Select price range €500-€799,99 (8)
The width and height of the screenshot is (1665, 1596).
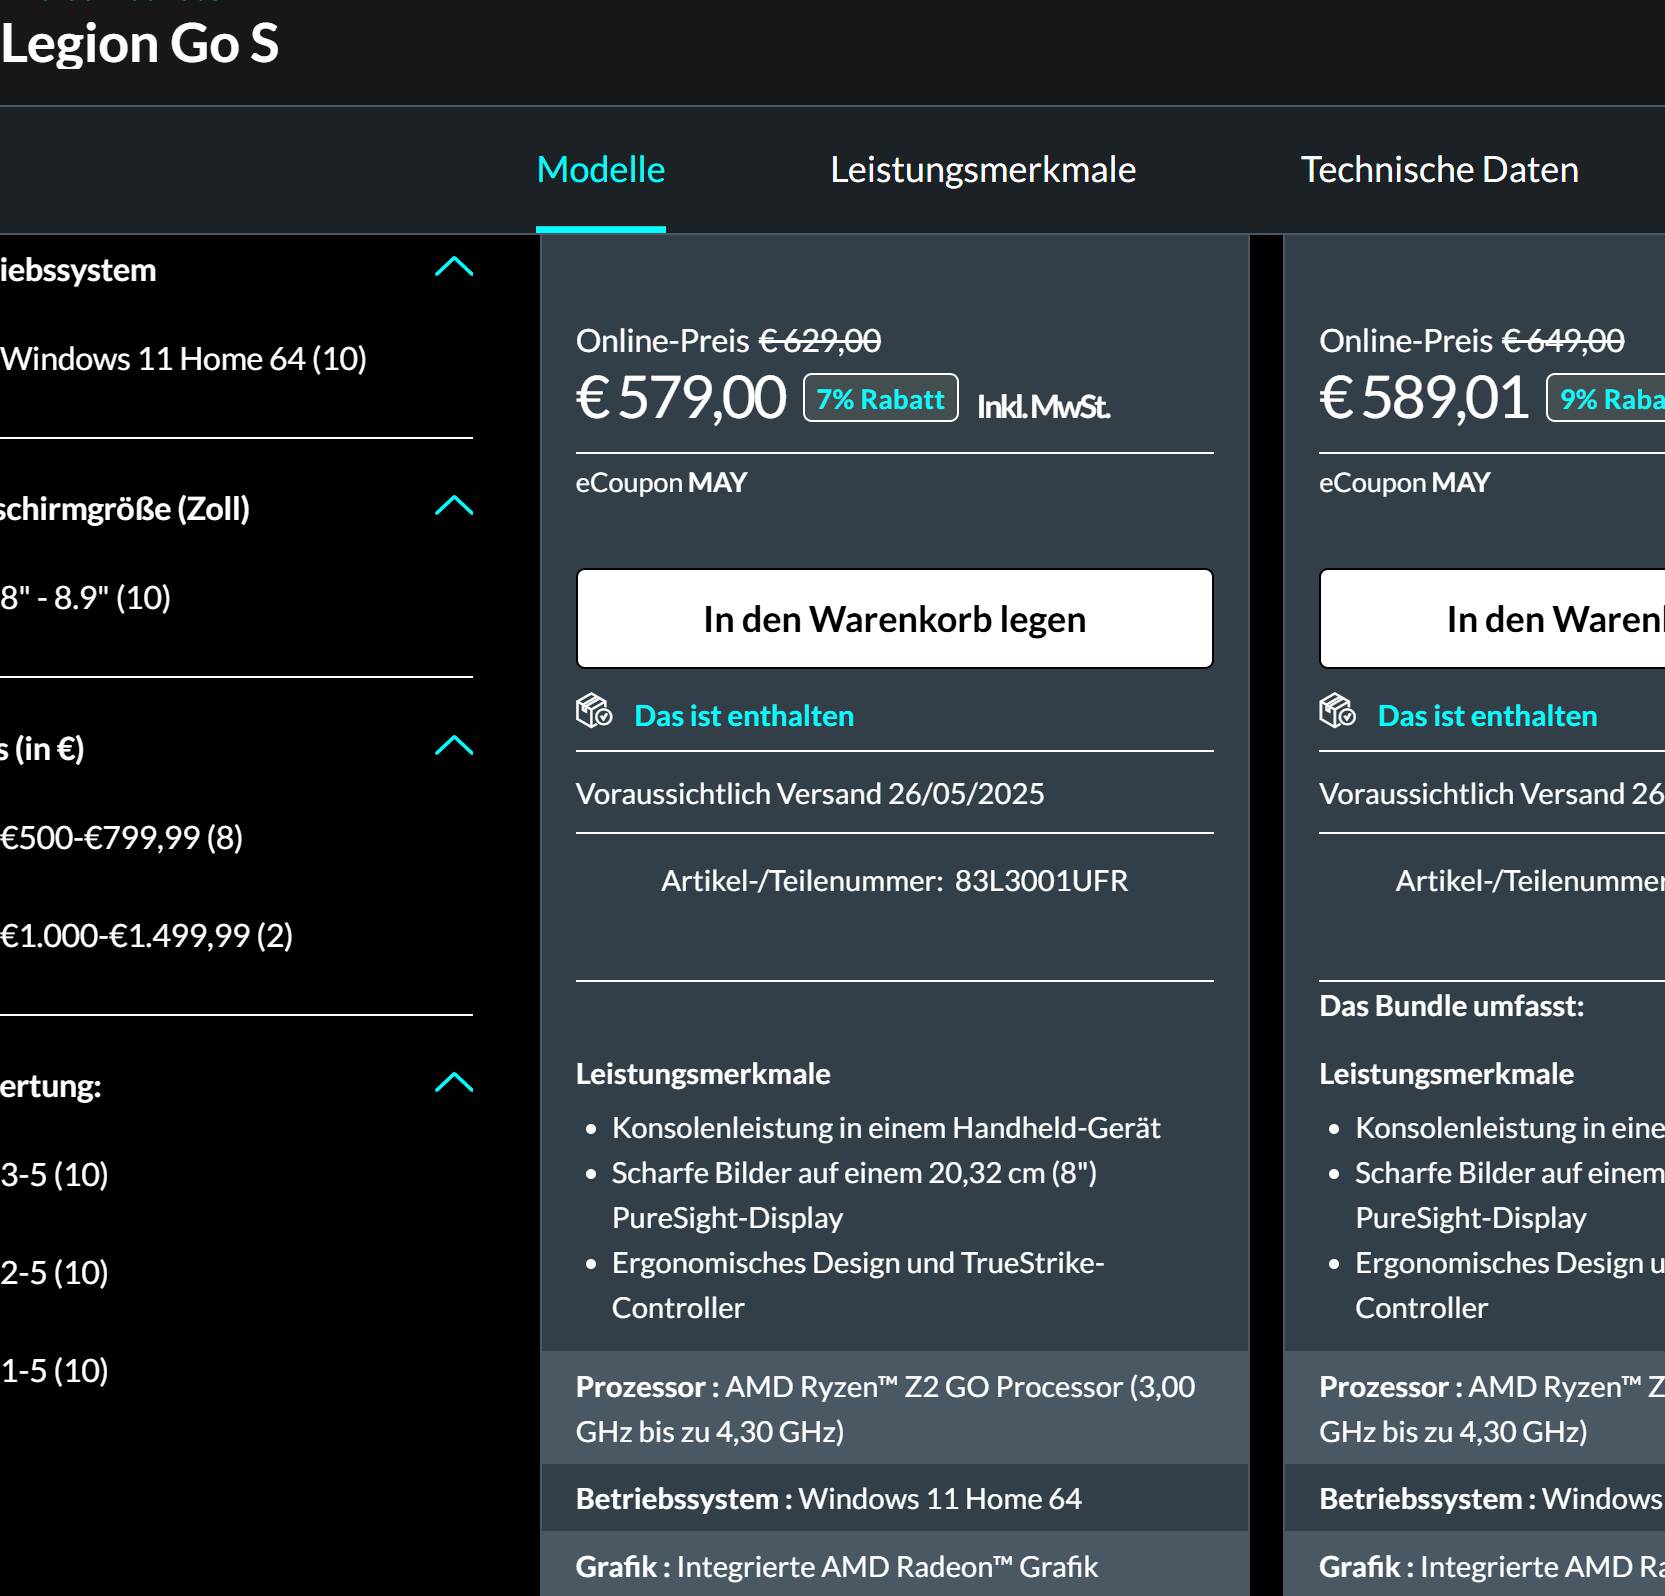pos(121,838)
